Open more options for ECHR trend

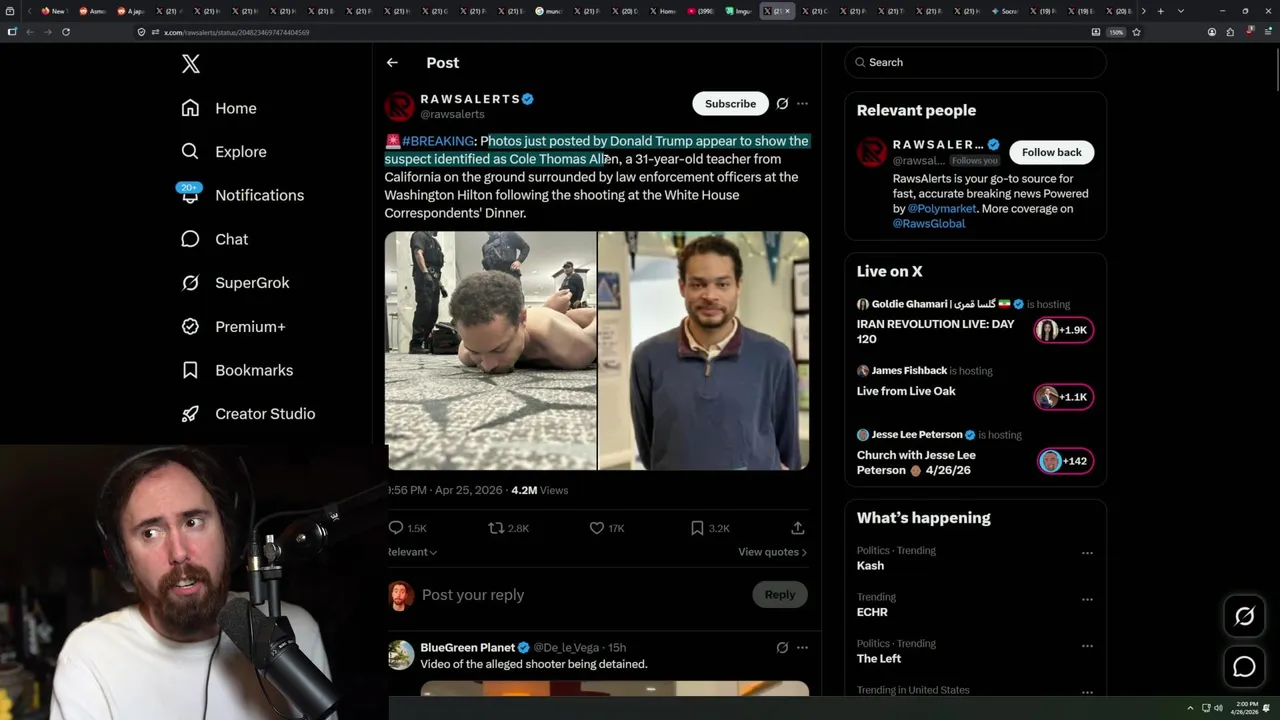coord(1087,600)
